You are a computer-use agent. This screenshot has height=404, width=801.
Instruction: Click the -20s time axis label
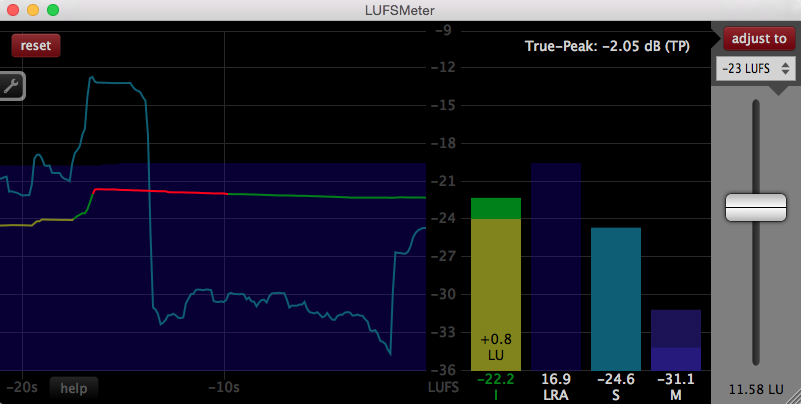tap(21, 388)
